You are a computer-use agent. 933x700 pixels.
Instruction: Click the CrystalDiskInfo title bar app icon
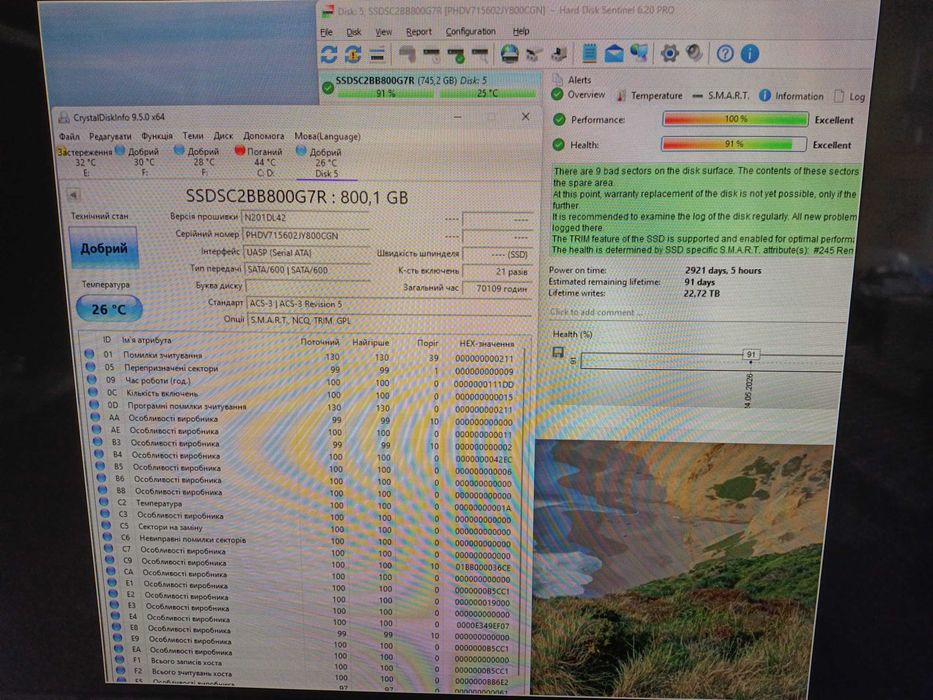pos(63,117)
